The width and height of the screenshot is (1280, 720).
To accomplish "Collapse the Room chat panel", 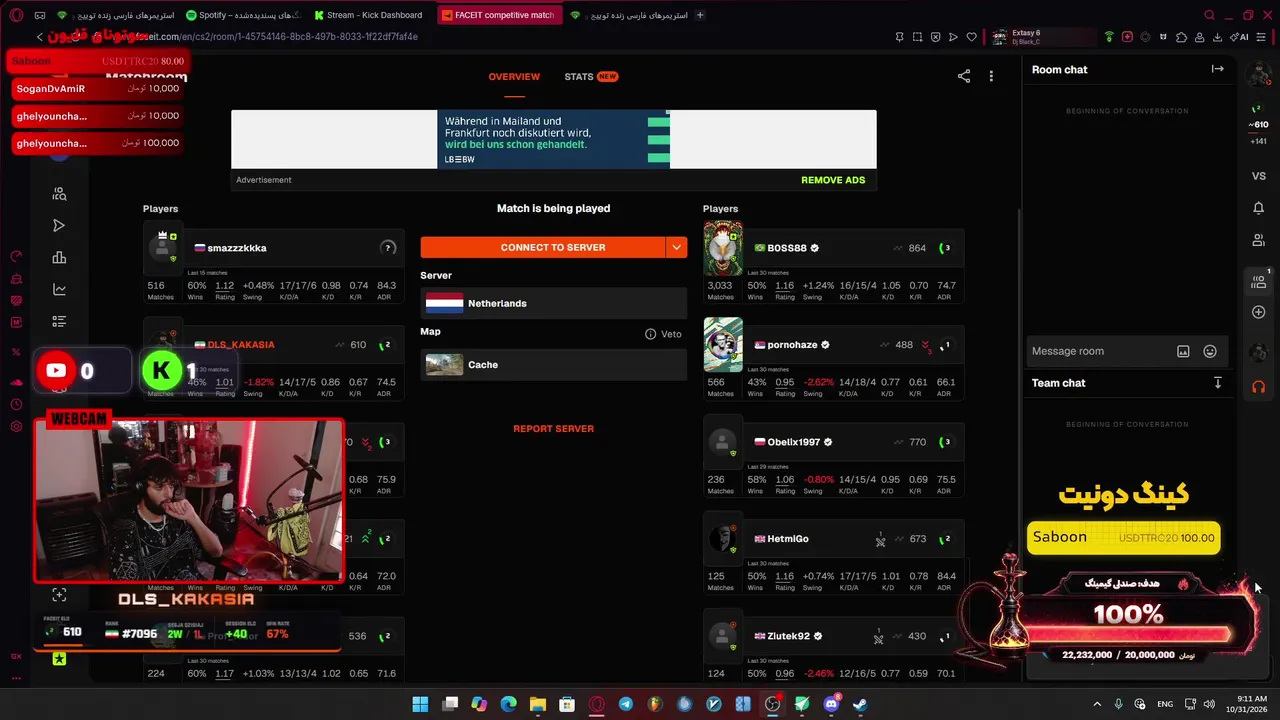I will pos(1217,69).
